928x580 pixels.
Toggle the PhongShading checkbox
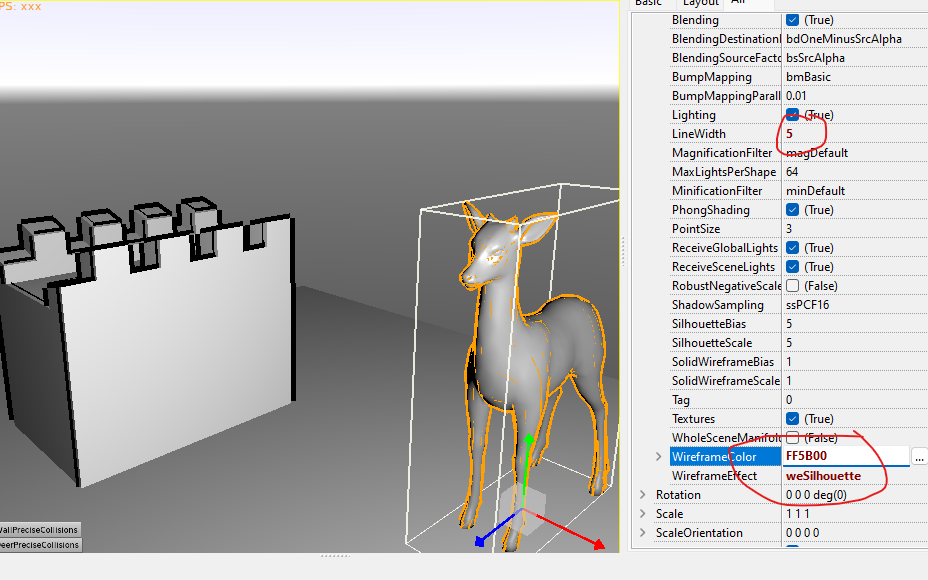click(792, 210)
